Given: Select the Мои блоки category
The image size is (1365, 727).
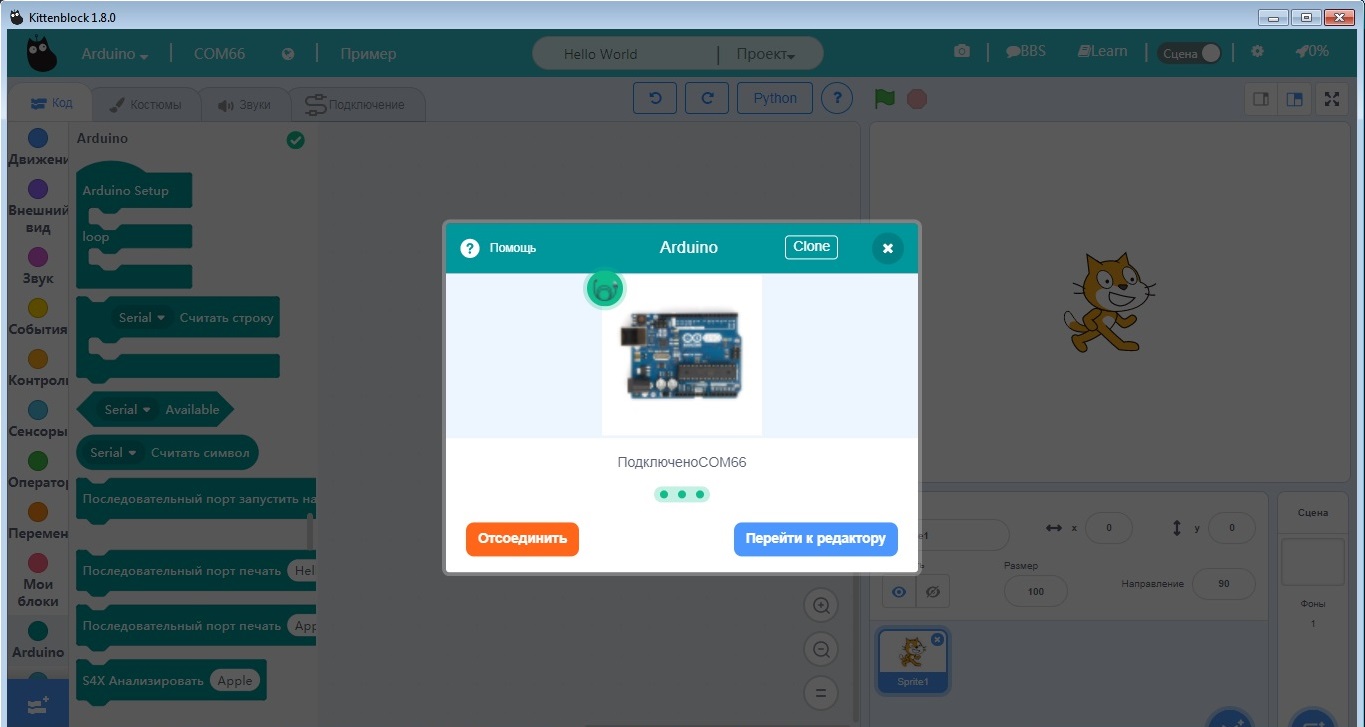Looking at the screenshot, I should coord(38,580).
